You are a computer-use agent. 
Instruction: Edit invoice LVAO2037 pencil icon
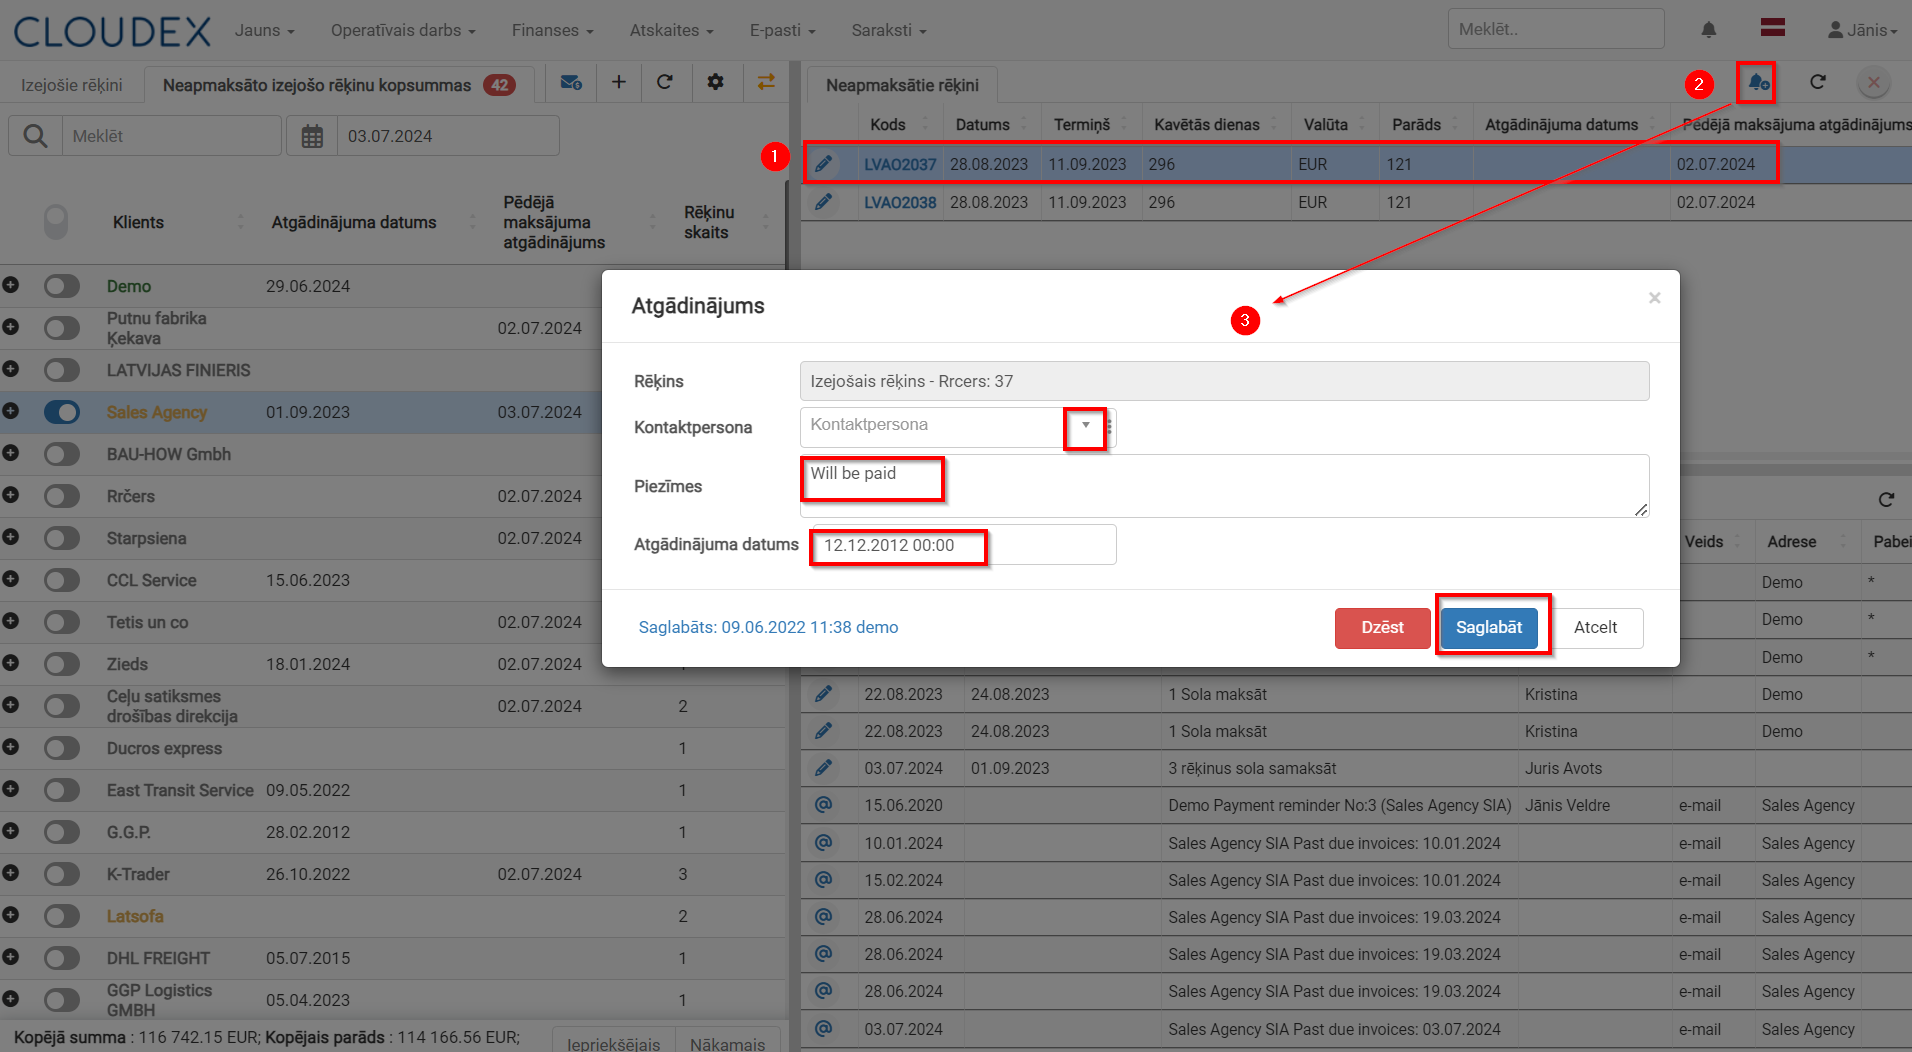(823, 164)
